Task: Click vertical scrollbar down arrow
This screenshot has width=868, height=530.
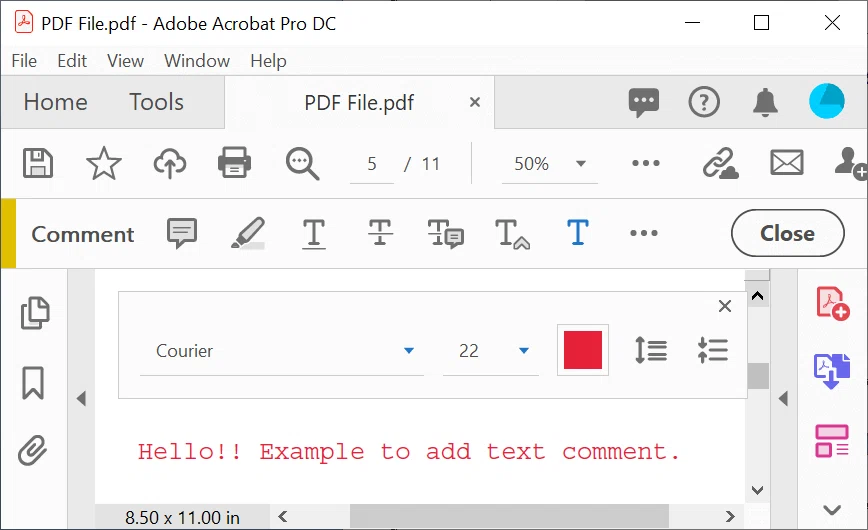Action: [757, 490]
